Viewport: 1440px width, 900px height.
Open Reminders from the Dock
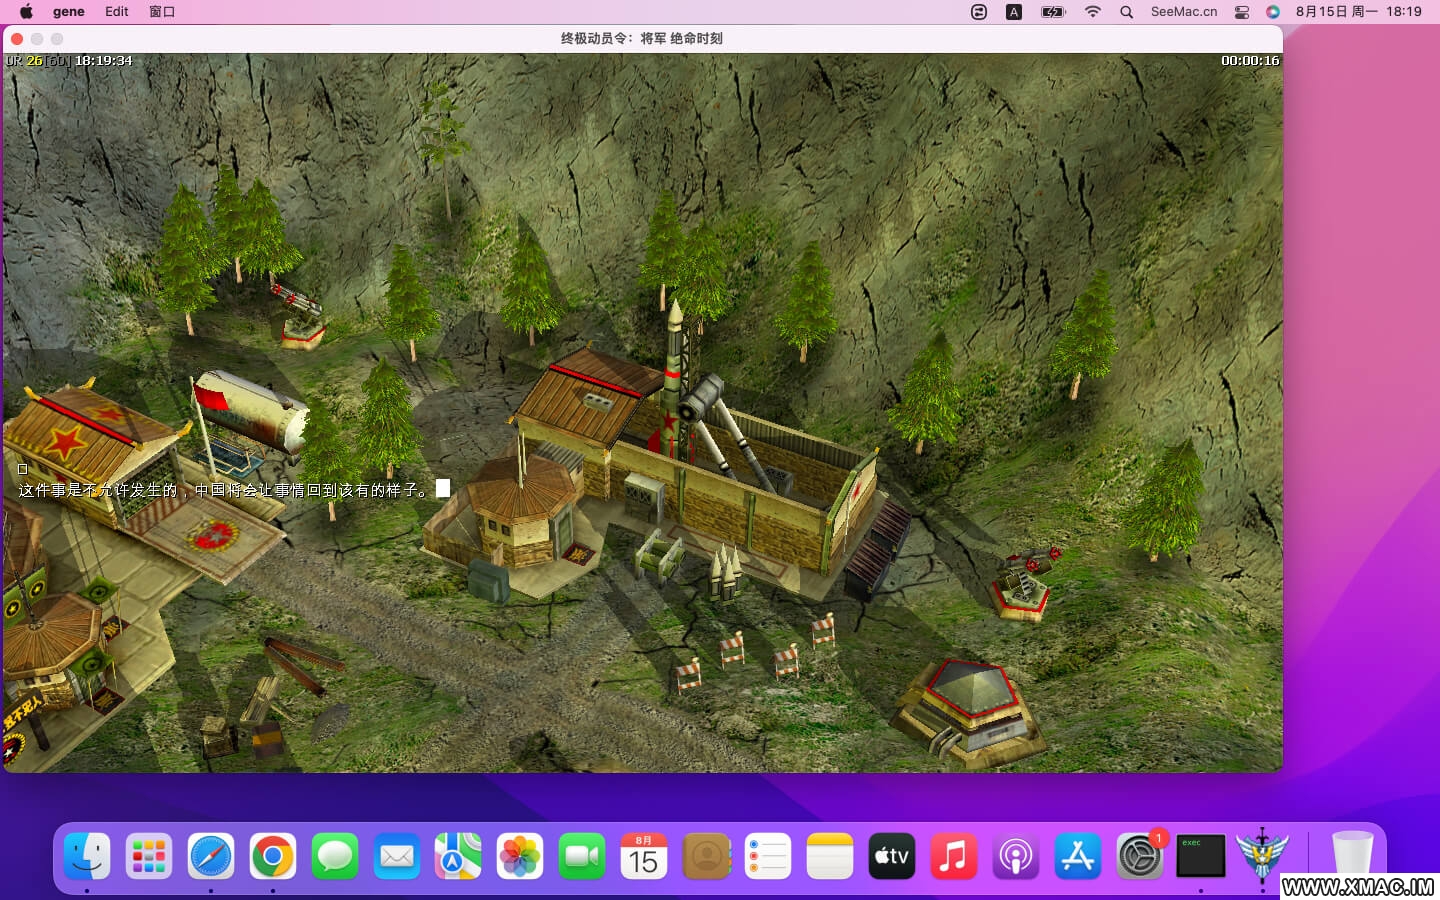click(768, 856)
